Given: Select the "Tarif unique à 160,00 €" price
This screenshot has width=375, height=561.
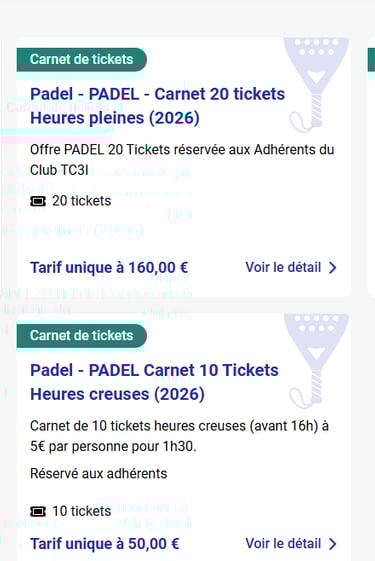Looking at the screenshot, I should (x=109, y=268).
